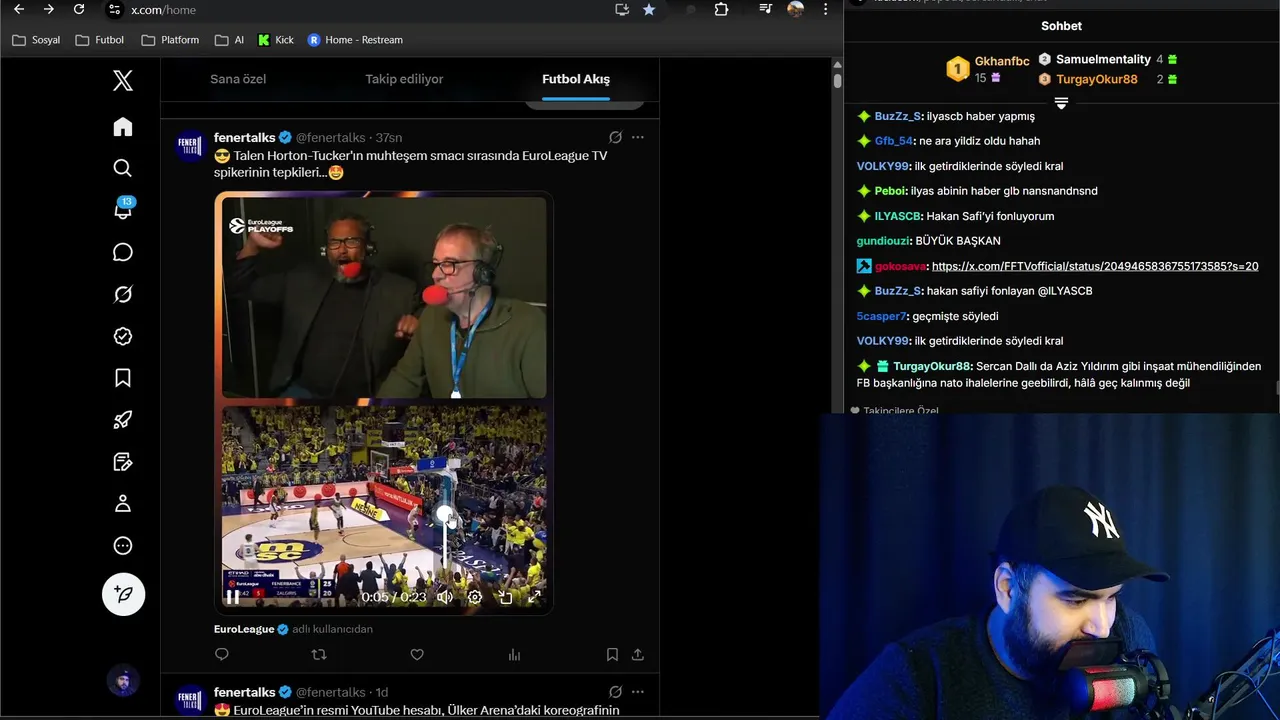
Task: Like the Horton-Tucker video post
Action: click(417, 655)
